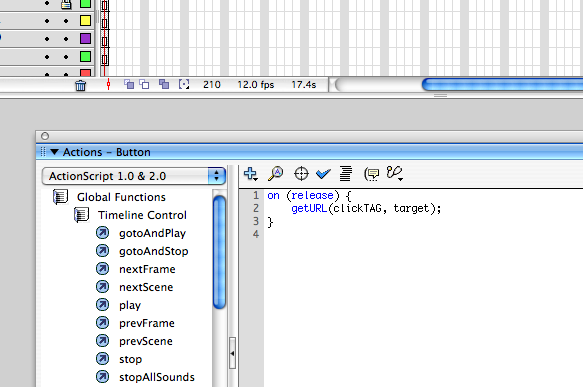This screenshot has height=387, width=583.
Task: Click the arrow icon beside stop
Action: (103, 359)
